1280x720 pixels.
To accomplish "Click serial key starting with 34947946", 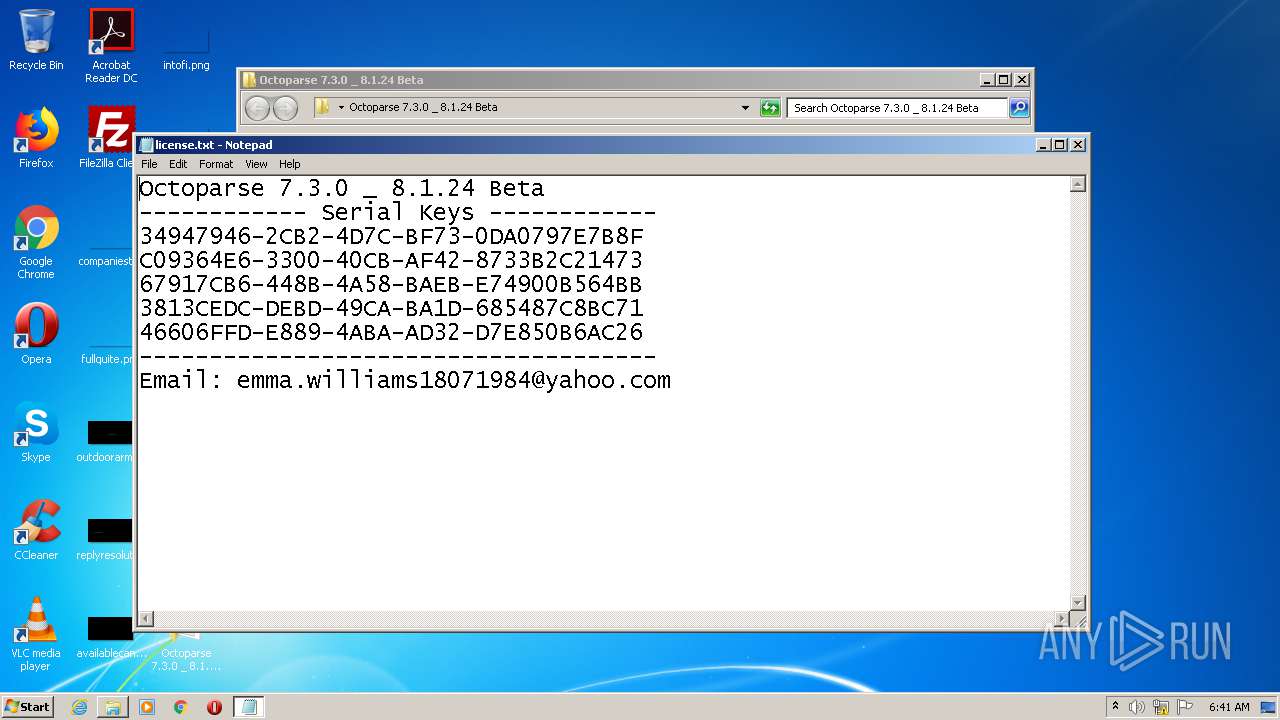I will click(391, 237).
